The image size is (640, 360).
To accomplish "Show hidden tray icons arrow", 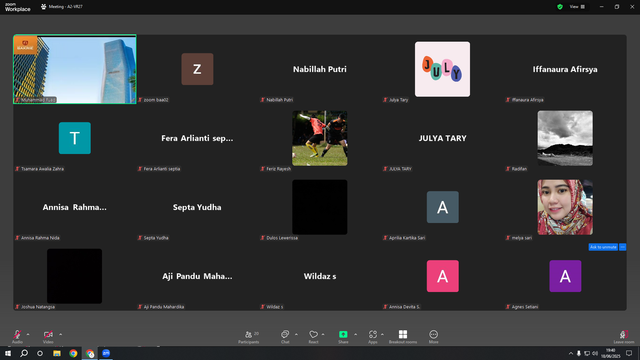I will coord(571,353).
